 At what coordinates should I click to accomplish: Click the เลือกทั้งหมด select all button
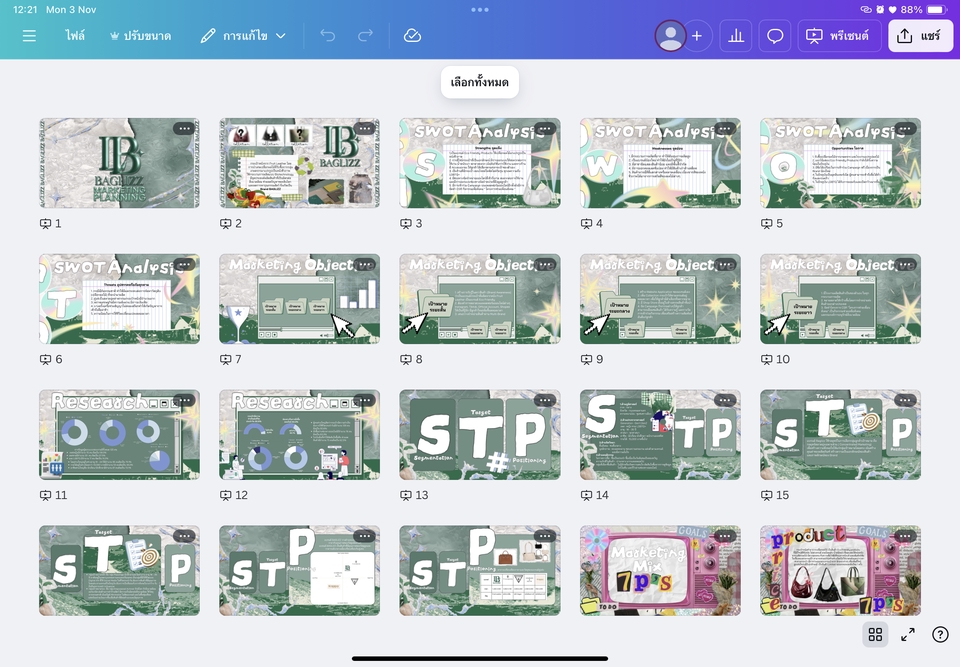pyautogui.click(x=480, y=83)
